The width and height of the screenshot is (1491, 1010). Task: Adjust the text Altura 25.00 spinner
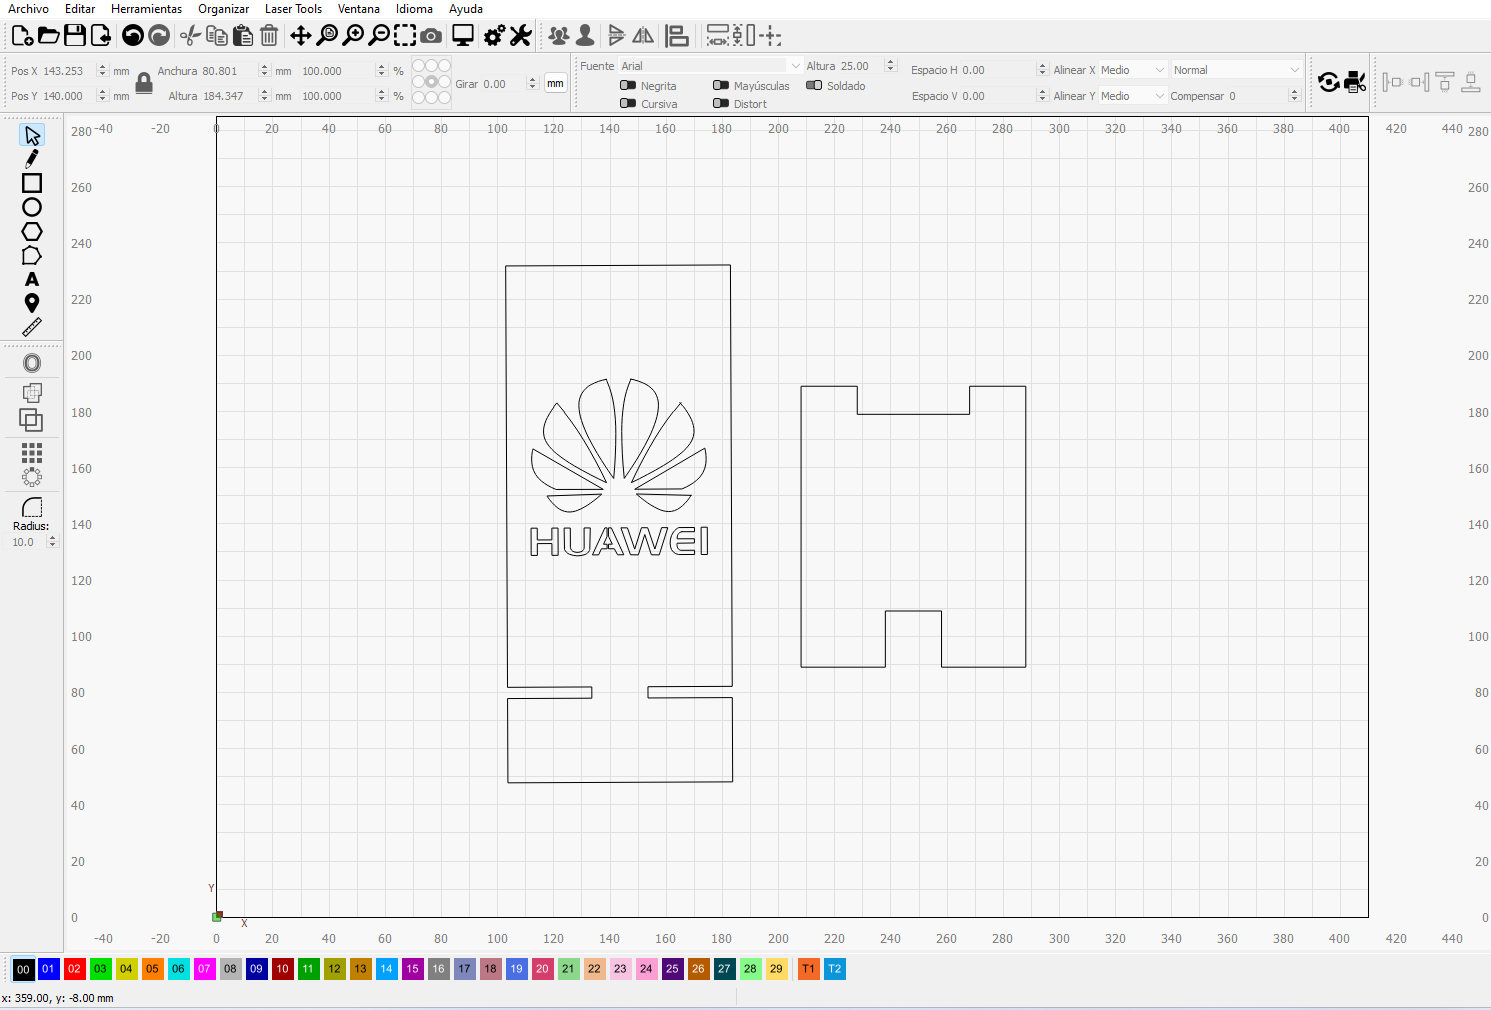coord(890,66)
